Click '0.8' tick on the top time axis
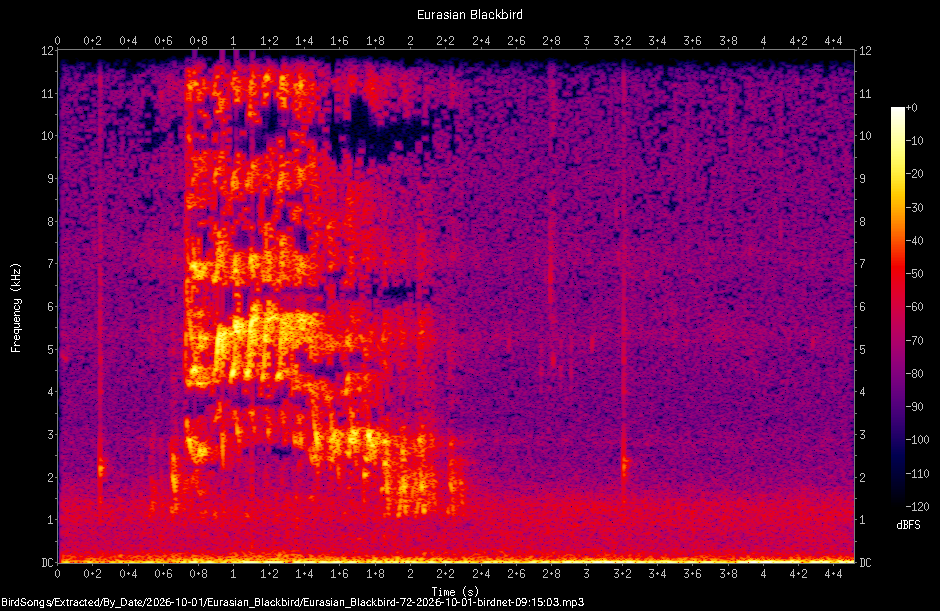The width and height of the screenshot is (940, 611). (x=198, y=41)
